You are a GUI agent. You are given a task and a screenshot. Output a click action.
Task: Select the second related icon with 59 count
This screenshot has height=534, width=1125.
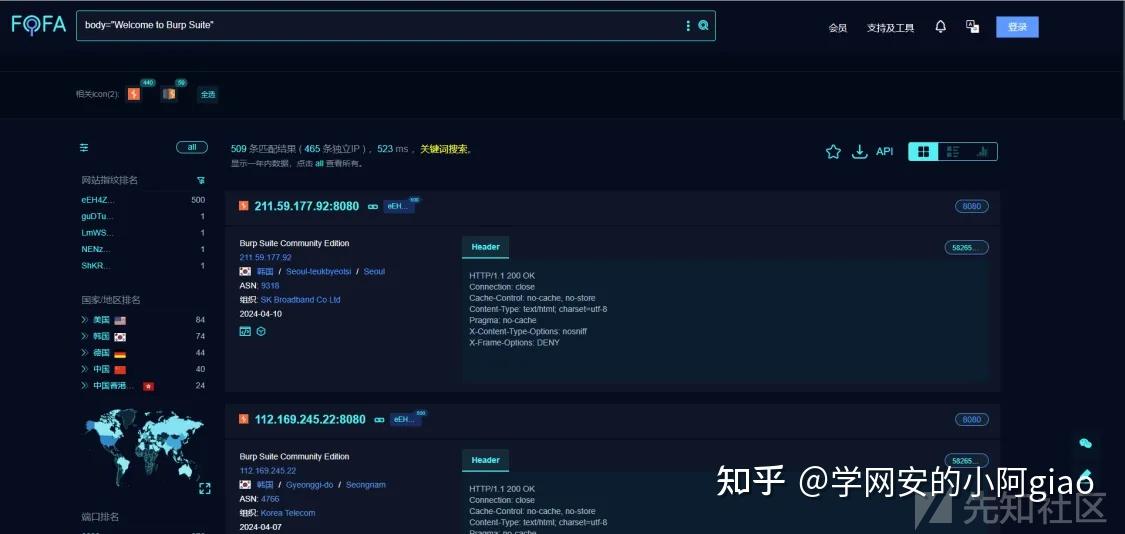pyautogui.click(x=169, y=93)
